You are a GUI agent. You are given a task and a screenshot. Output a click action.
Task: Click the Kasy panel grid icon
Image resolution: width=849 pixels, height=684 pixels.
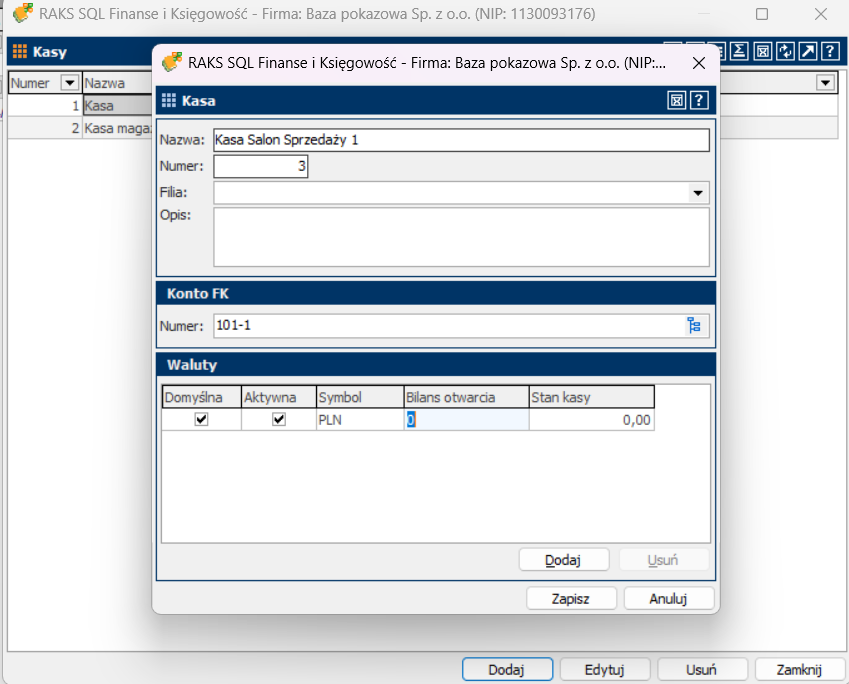tap(20, 51)
